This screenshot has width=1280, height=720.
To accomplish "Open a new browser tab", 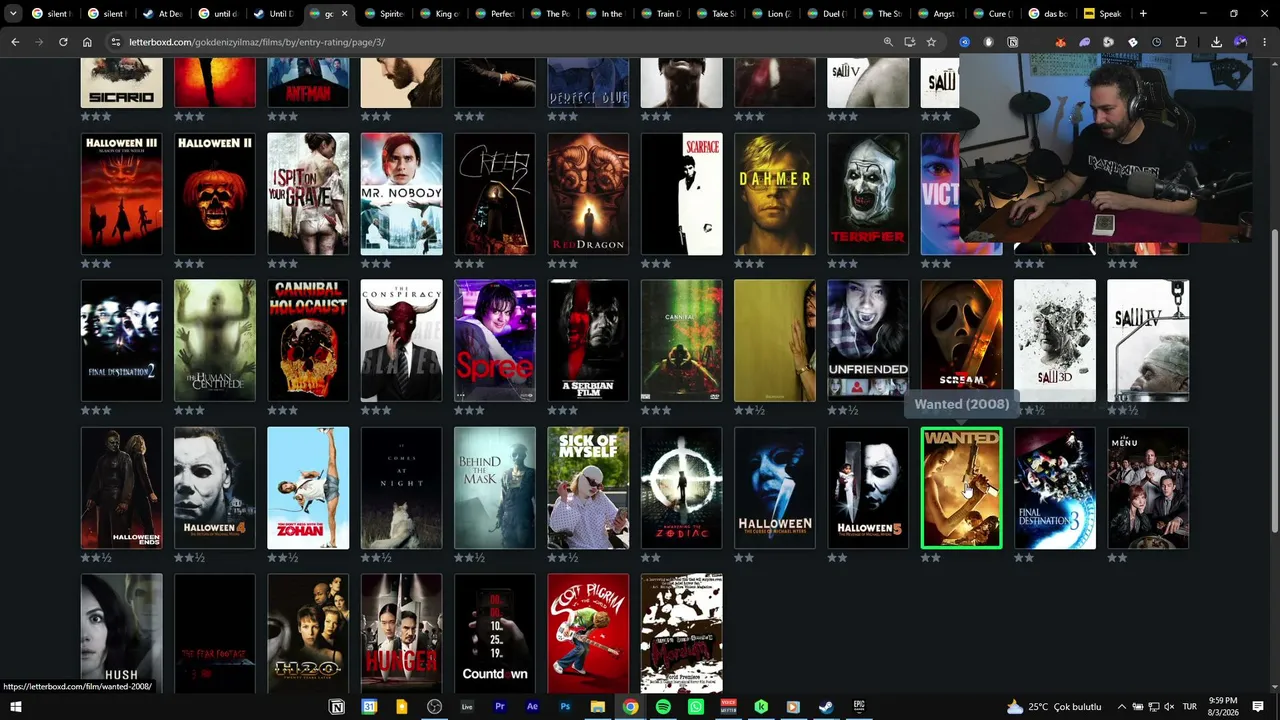I will pos(1143,14).
